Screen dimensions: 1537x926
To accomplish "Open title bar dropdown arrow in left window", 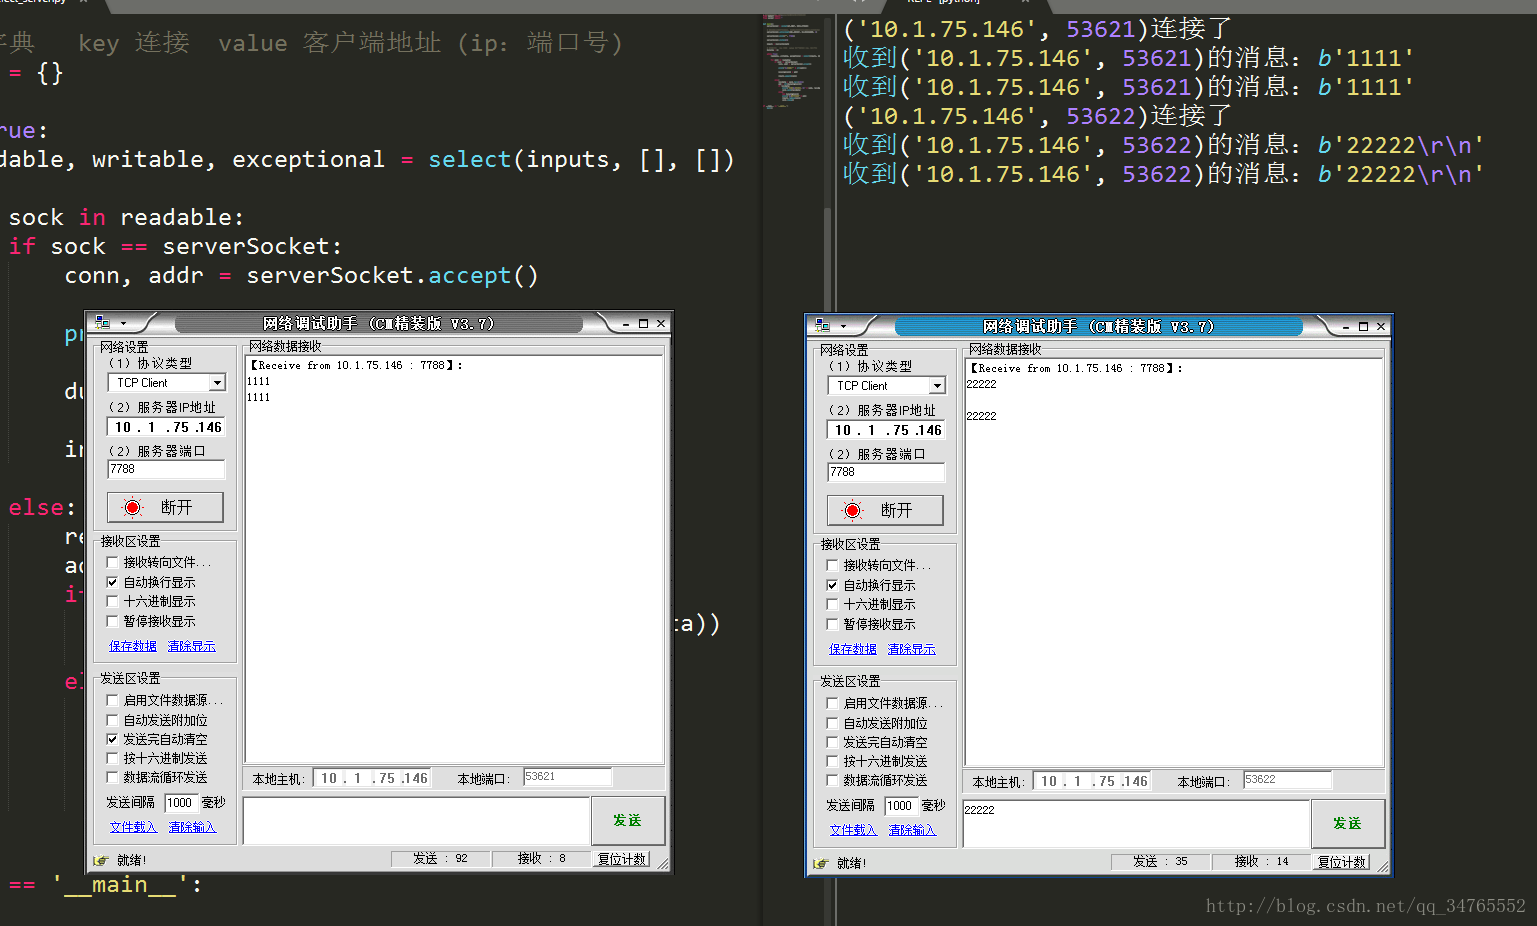I will (x=123, y=324).
